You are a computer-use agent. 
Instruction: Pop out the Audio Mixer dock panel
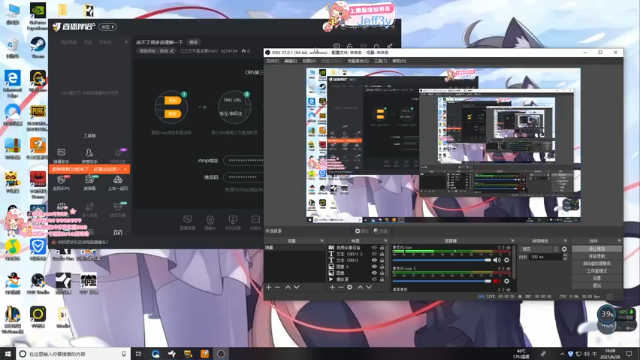pos(513,241)
